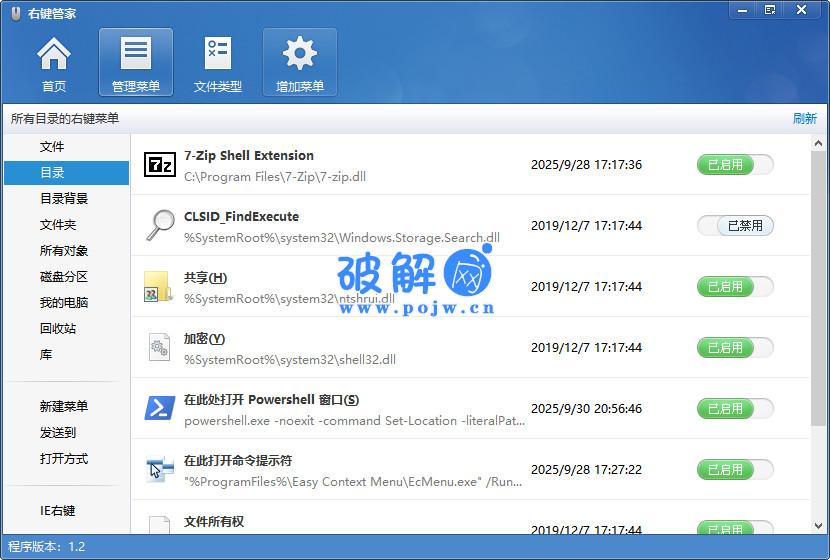Viewport: 830px width, 560px height.
Task: Select 在此打开命令提示符 entry title
Action: 238,460
